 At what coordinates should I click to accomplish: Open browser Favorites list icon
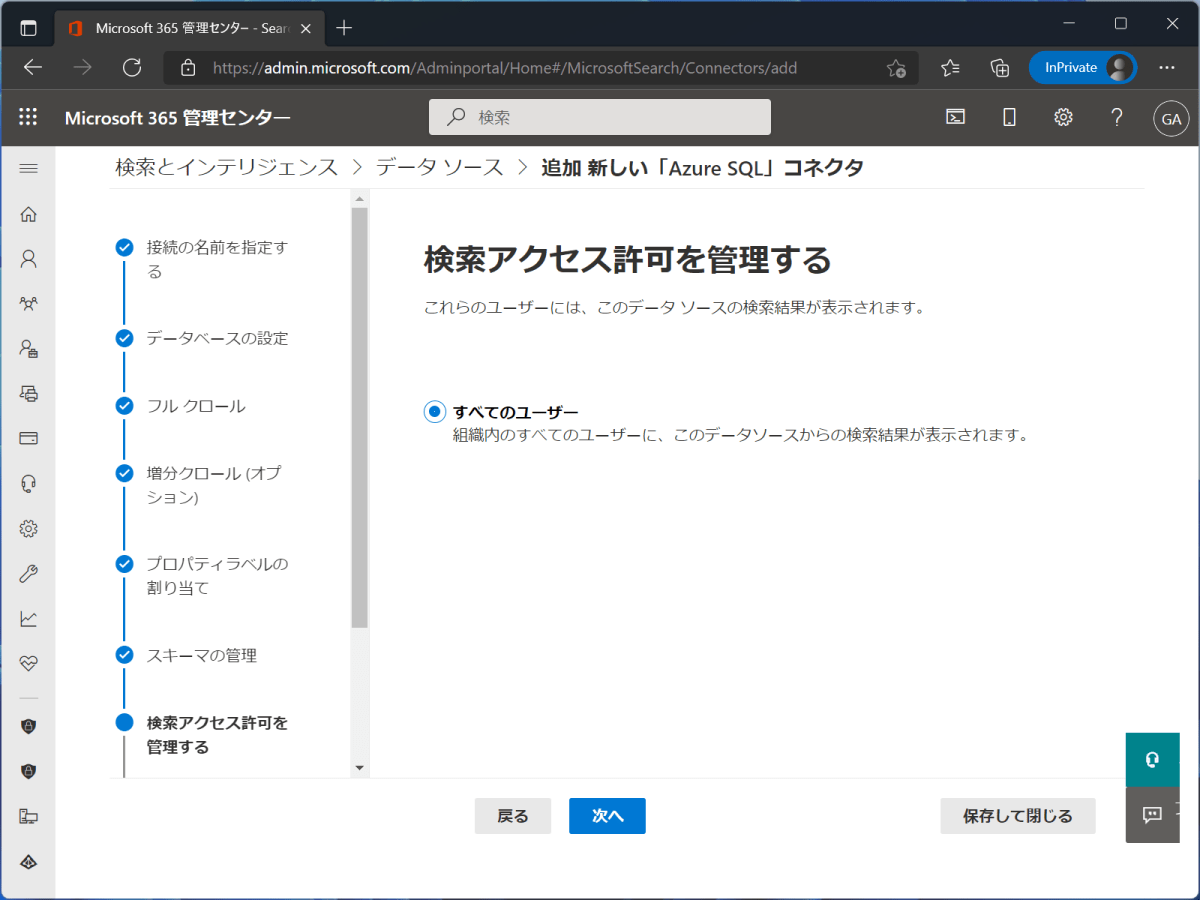pos(950,68)
